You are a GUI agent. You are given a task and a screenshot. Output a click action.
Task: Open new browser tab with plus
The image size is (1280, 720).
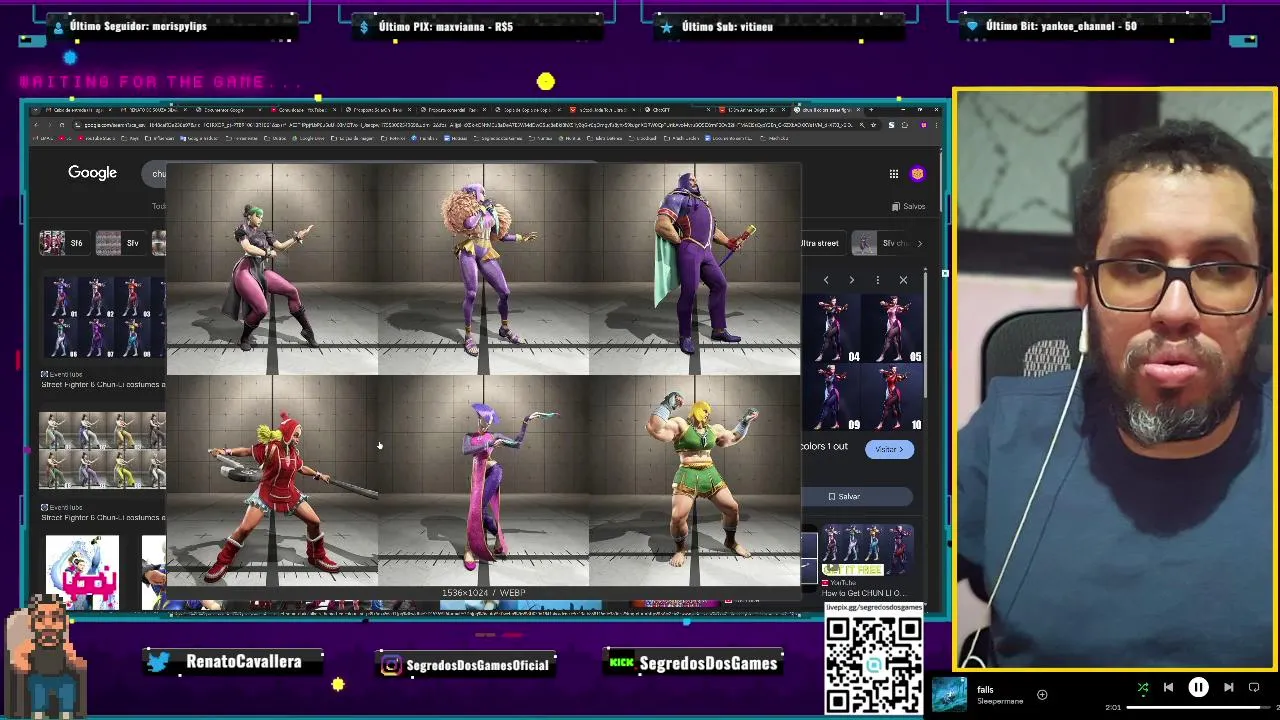(871, 109)
